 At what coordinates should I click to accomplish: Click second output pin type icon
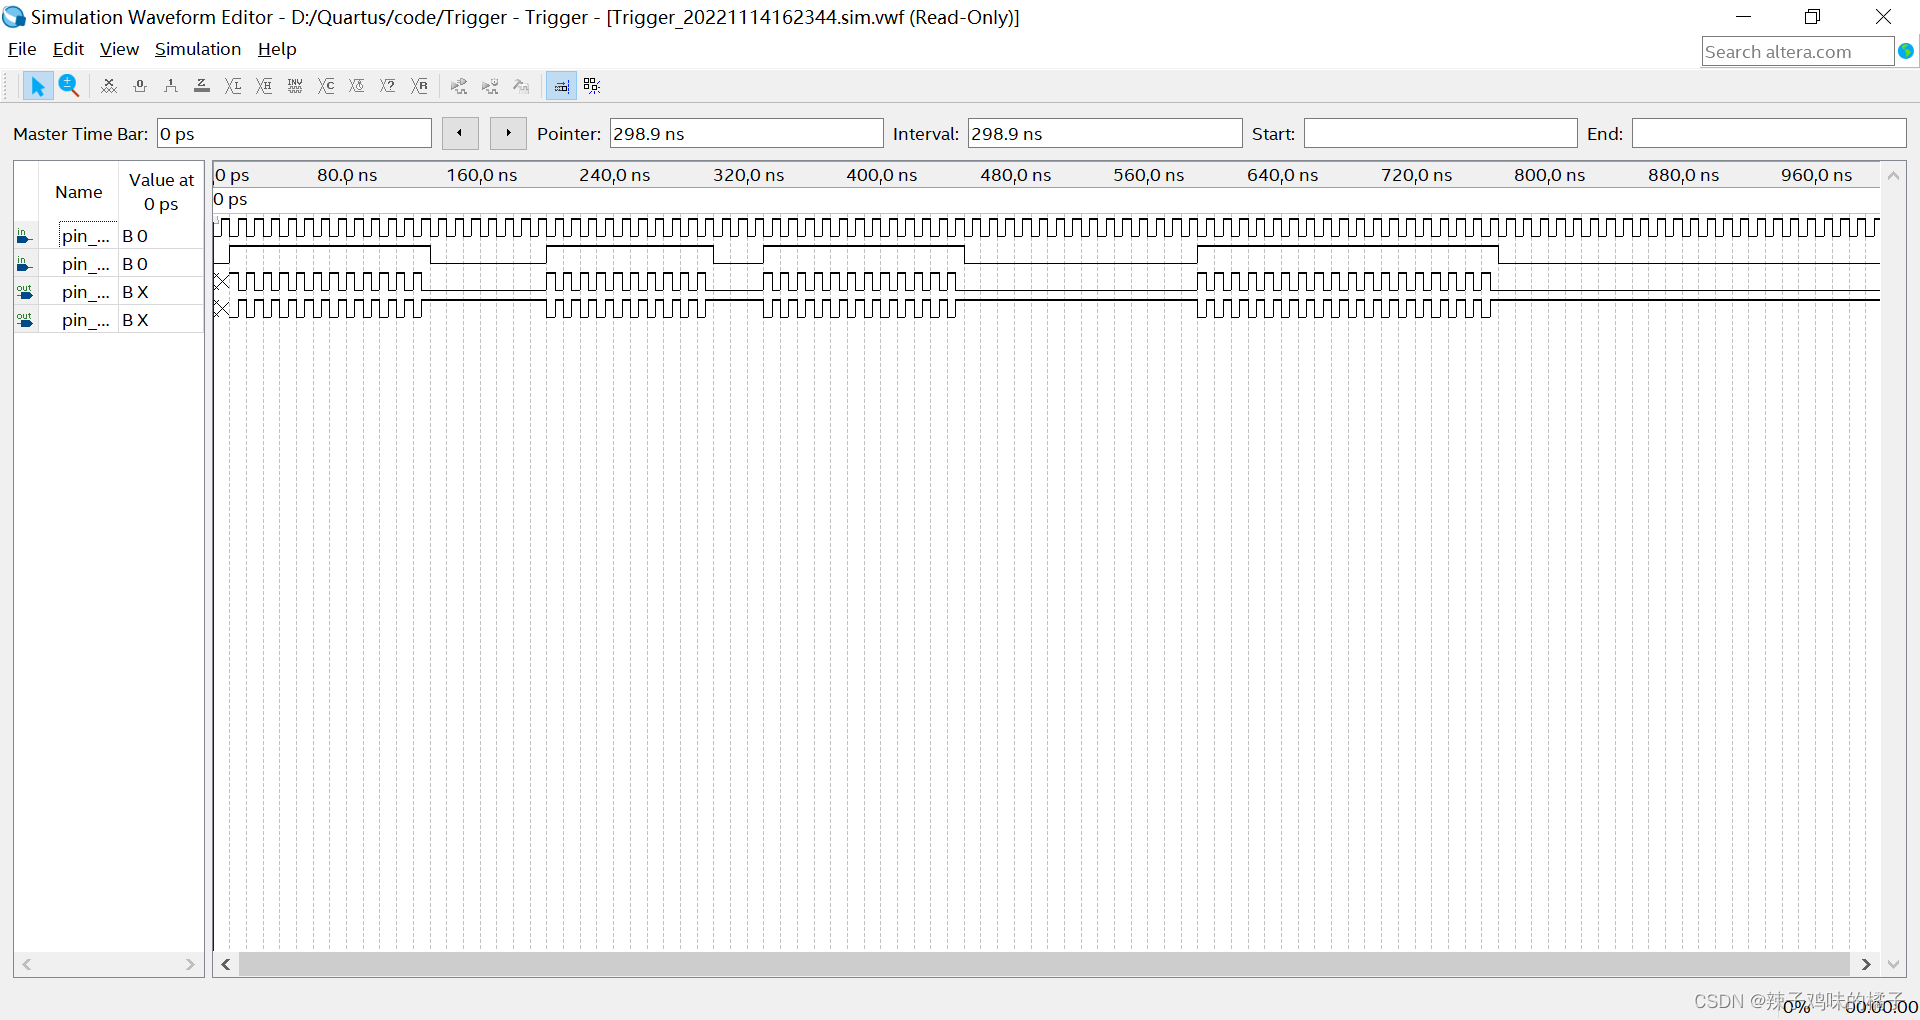[25, 321]
